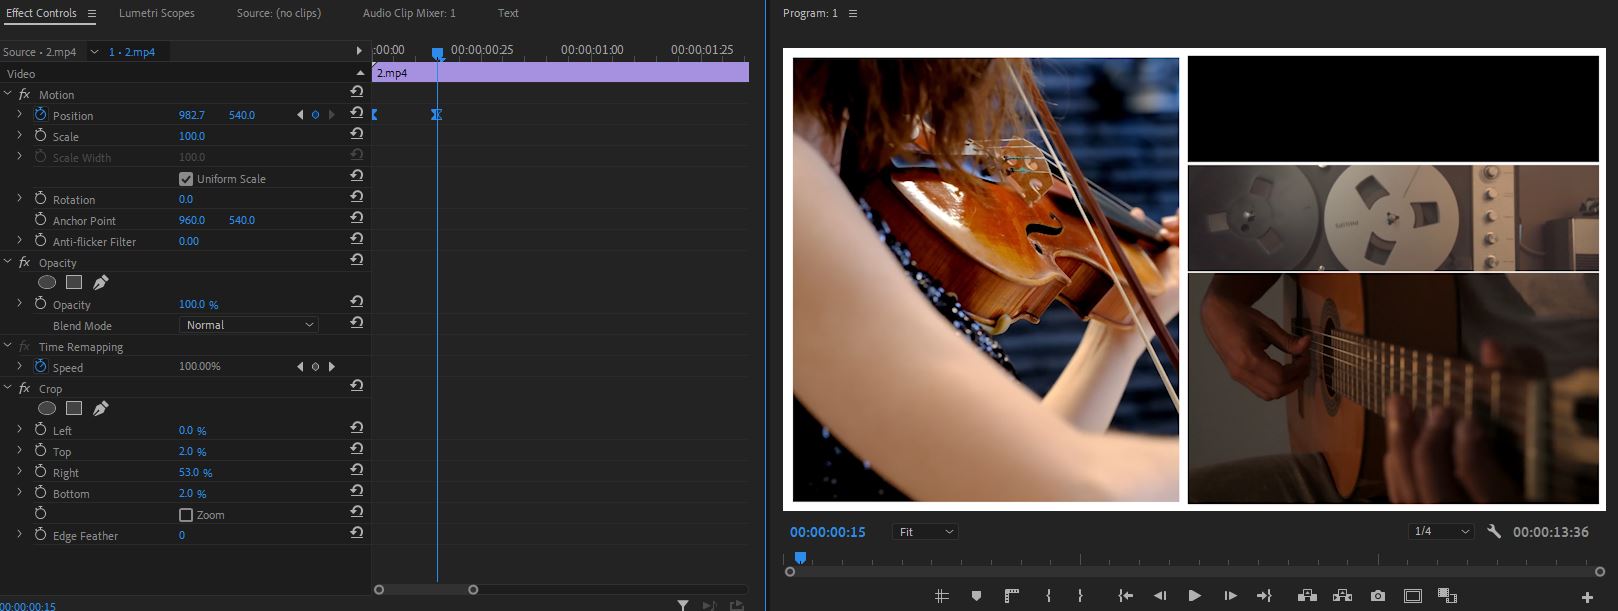Screen dimensions: 1618x611
Task: Create rectangle mask under Crop
Action: point(74,408)
